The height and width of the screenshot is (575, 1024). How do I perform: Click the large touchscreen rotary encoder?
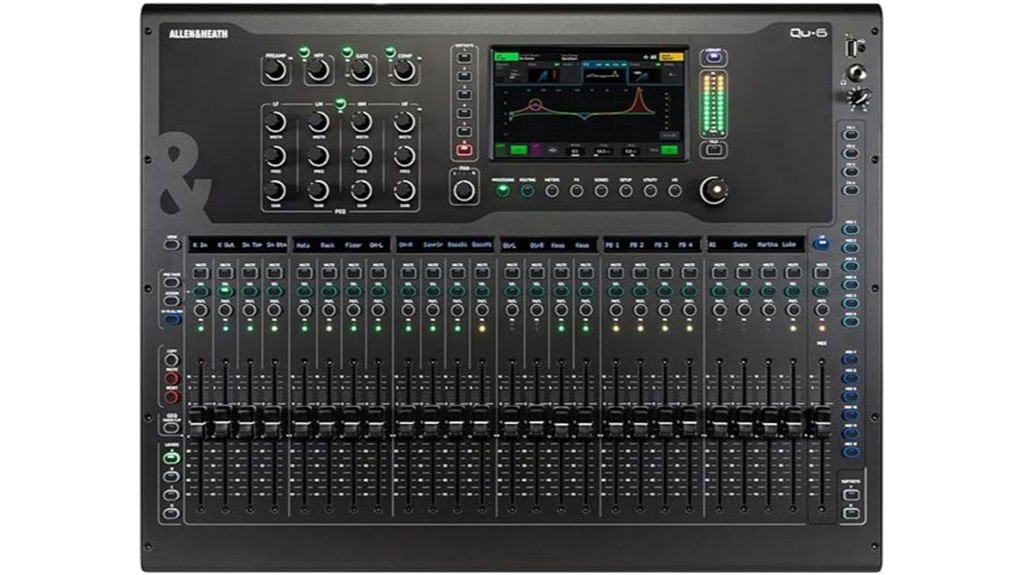pos(713,189)
